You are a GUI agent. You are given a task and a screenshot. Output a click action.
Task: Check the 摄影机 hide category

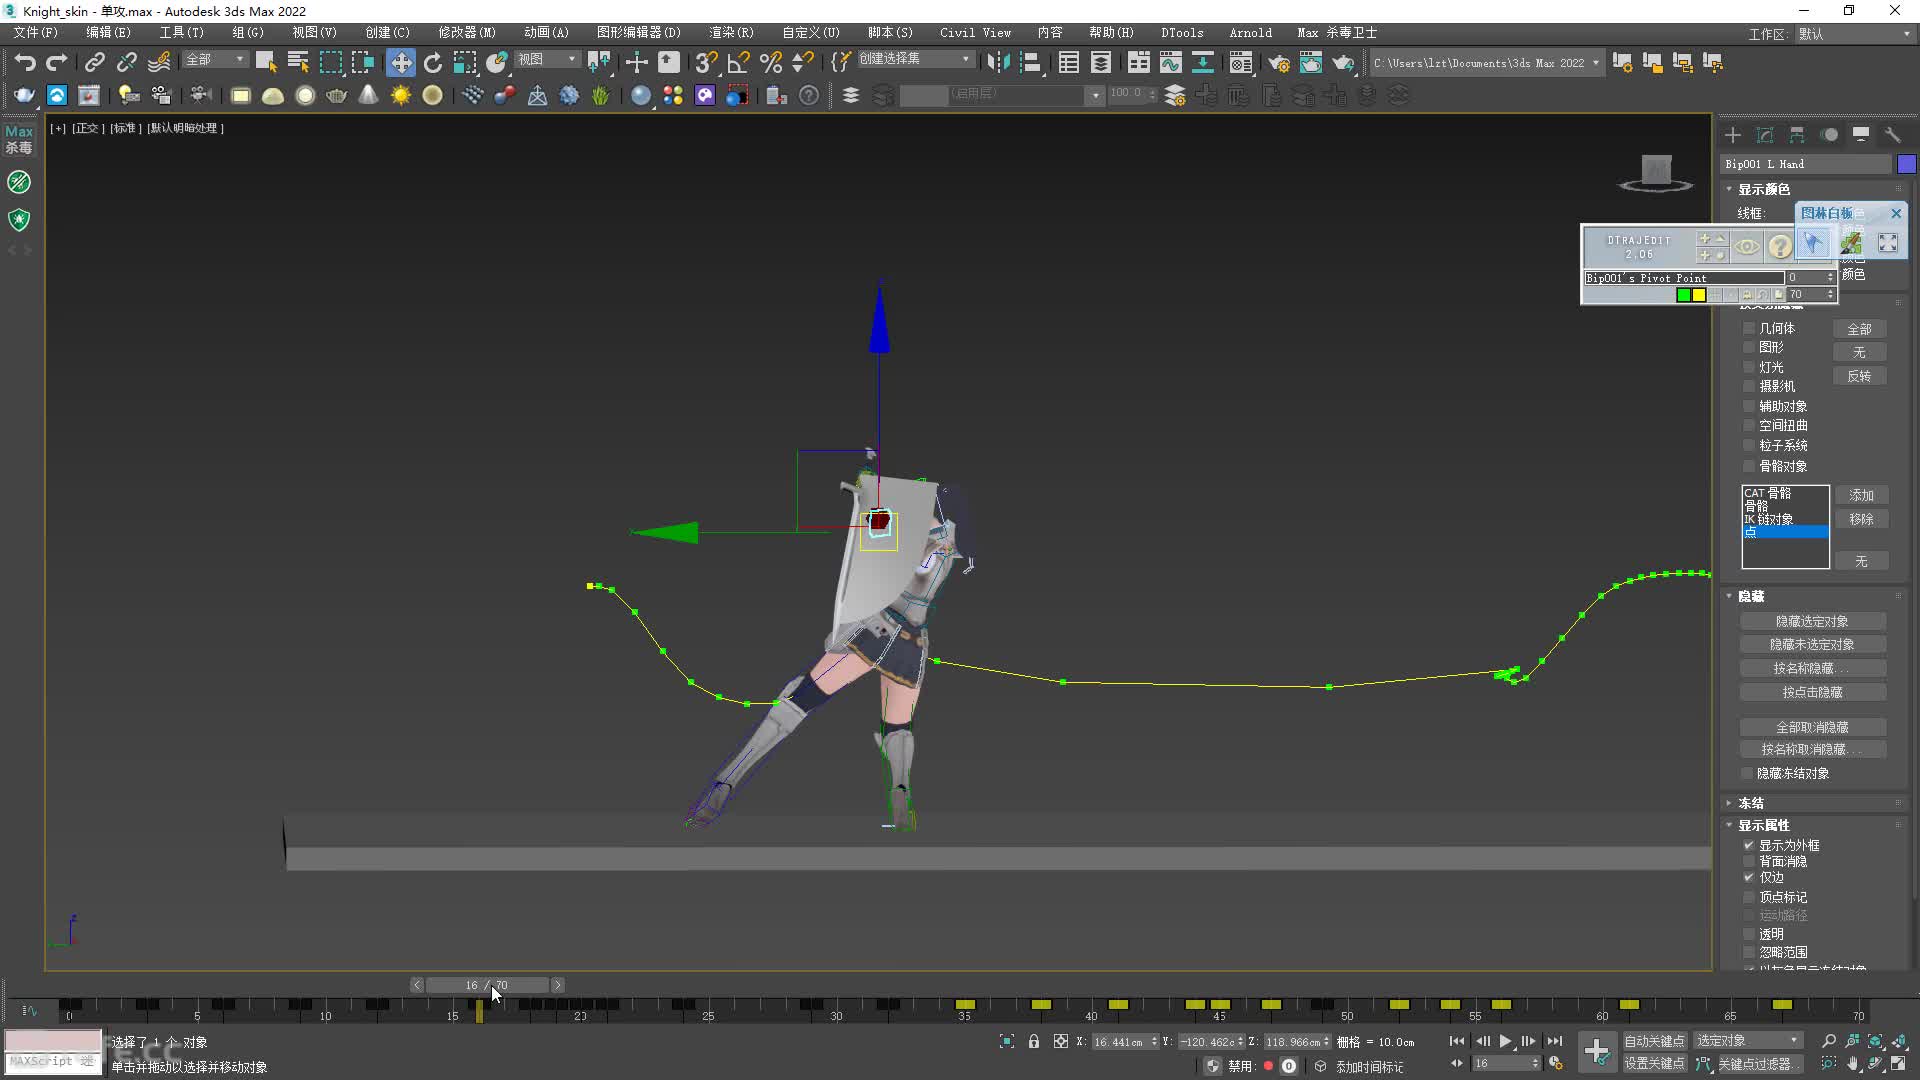1749,386
